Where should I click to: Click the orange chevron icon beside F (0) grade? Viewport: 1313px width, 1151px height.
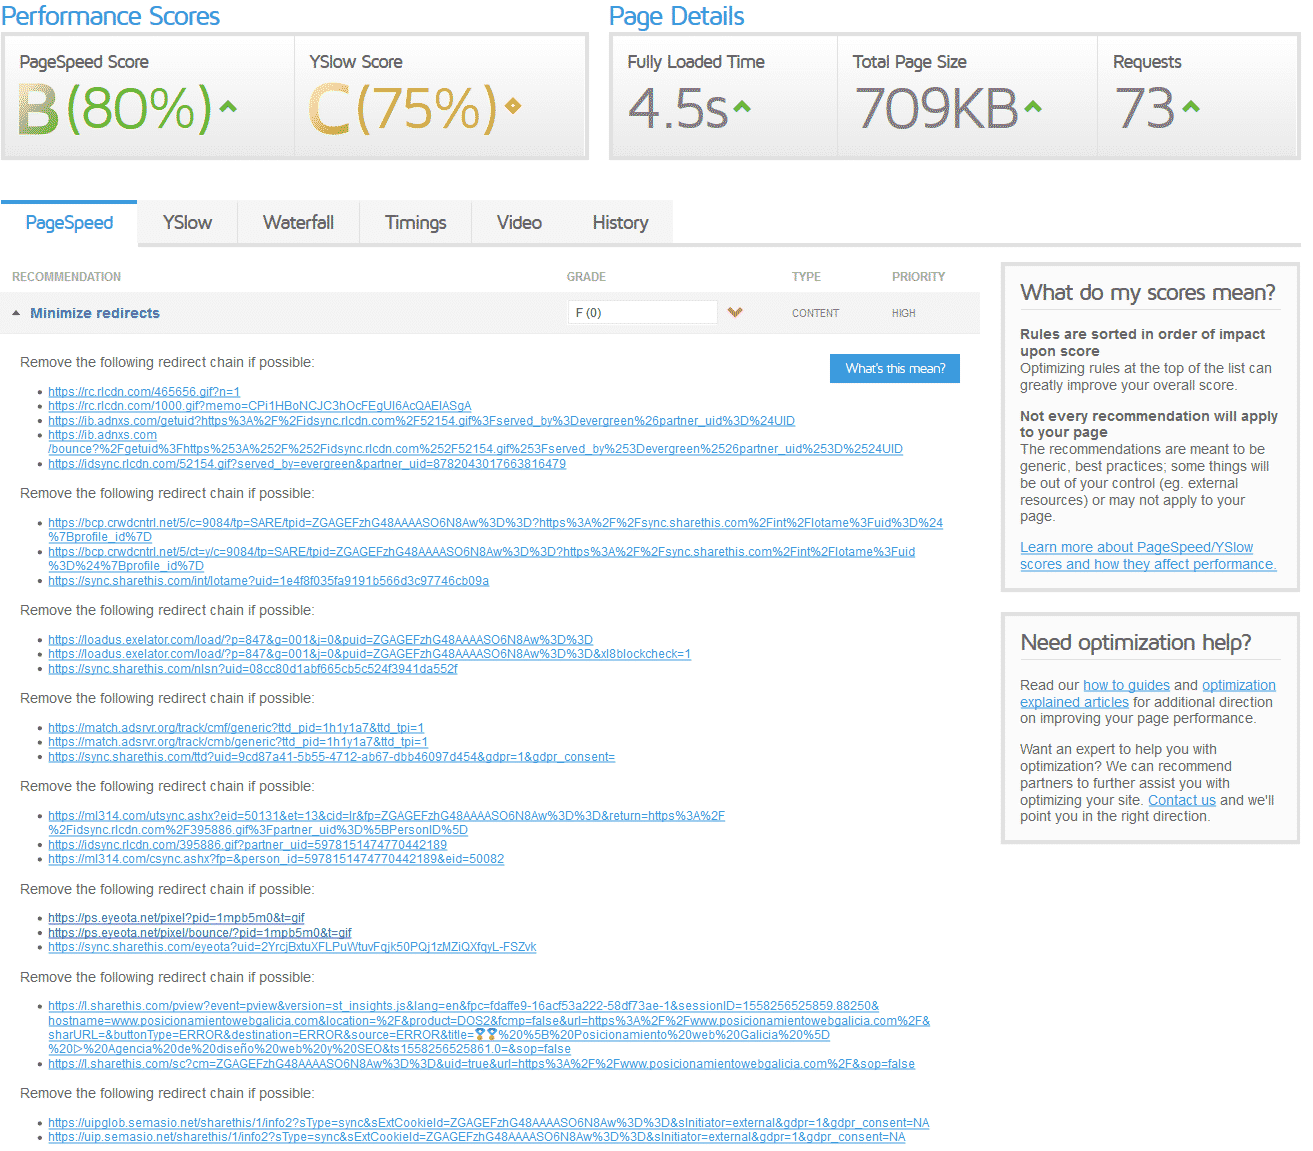tap(735, 312)
